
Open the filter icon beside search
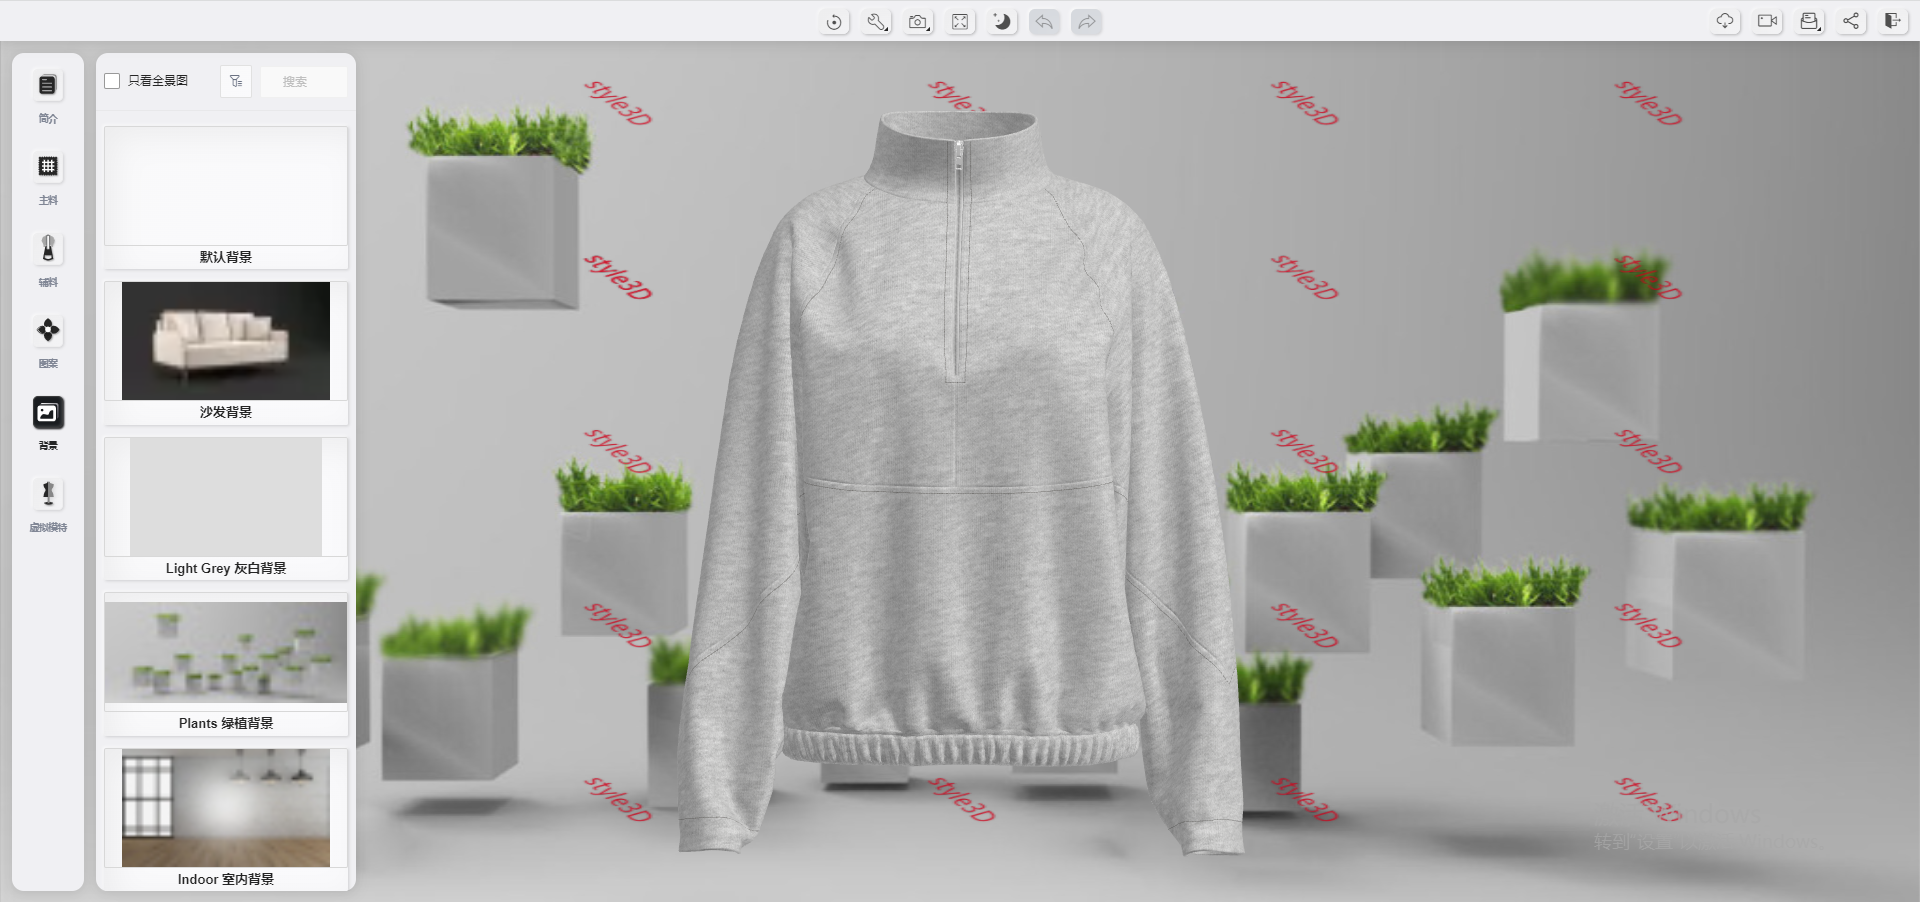[236, 81]
